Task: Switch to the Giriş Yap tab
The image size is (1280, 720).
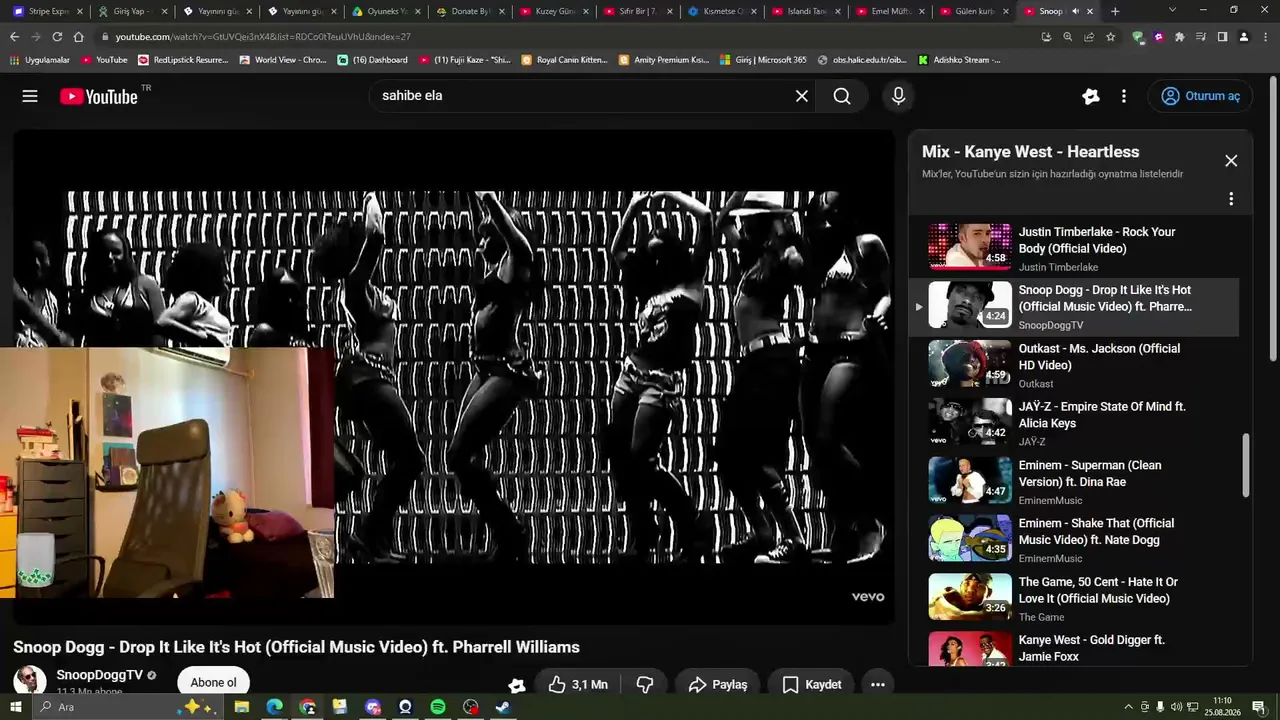Action: tap(133, 11)
